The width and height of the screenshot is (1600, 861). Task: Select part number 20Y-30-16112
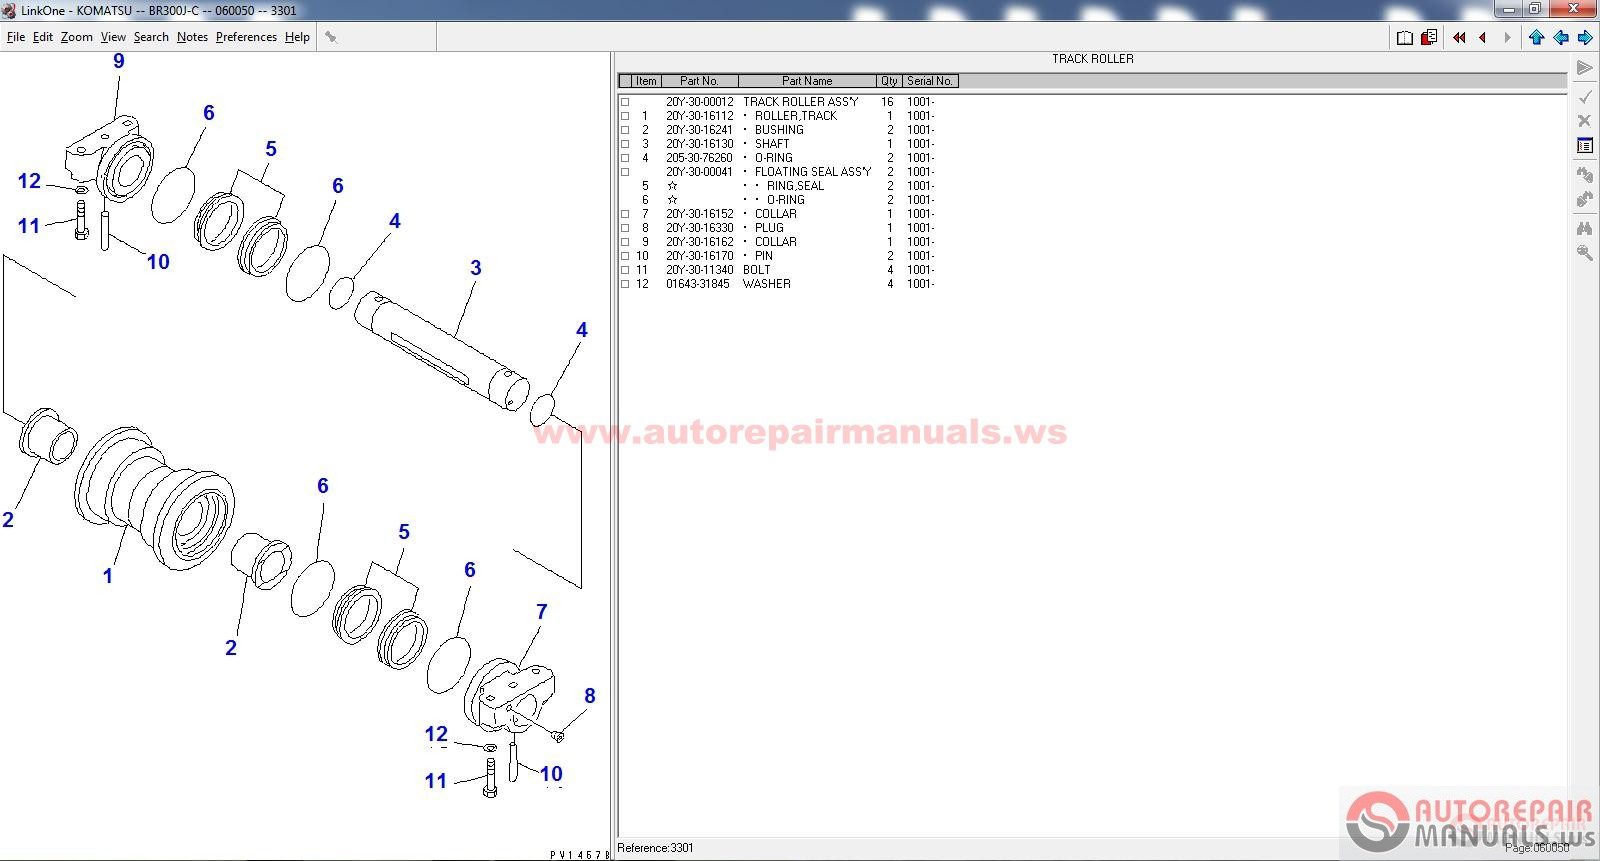[x=700, y=116]
